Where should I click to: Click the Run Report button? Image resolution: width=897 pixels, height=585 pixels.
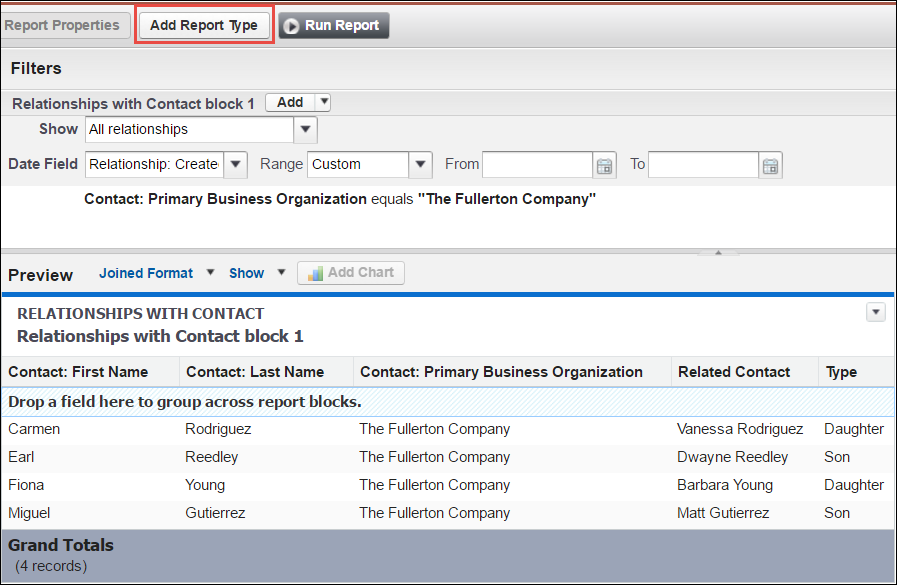(x=334, y=26)
